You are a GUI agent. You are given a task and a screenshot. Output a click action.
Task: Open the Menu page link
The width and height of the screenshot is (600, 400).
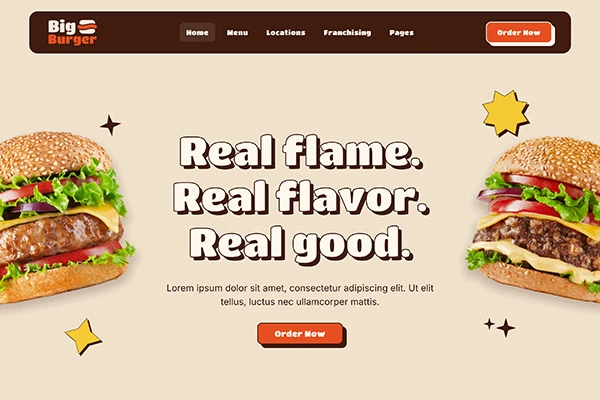[x=237, y=33]
